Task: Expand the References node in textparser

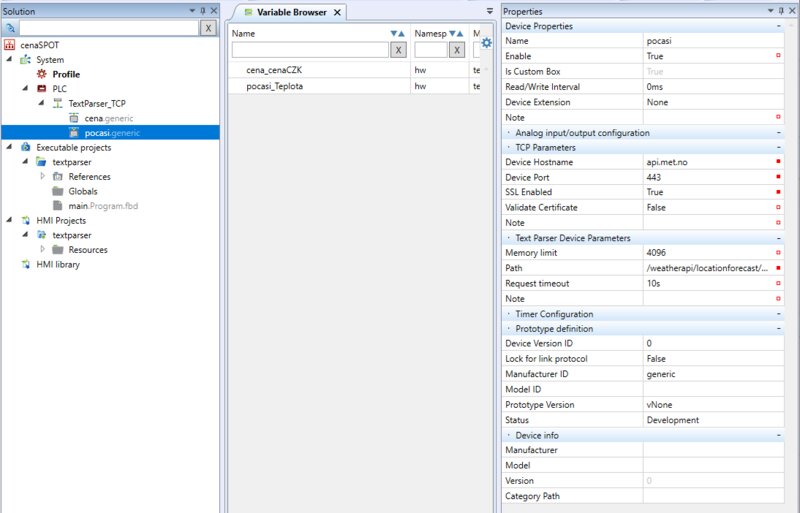Action: click(x=42, y=177)
